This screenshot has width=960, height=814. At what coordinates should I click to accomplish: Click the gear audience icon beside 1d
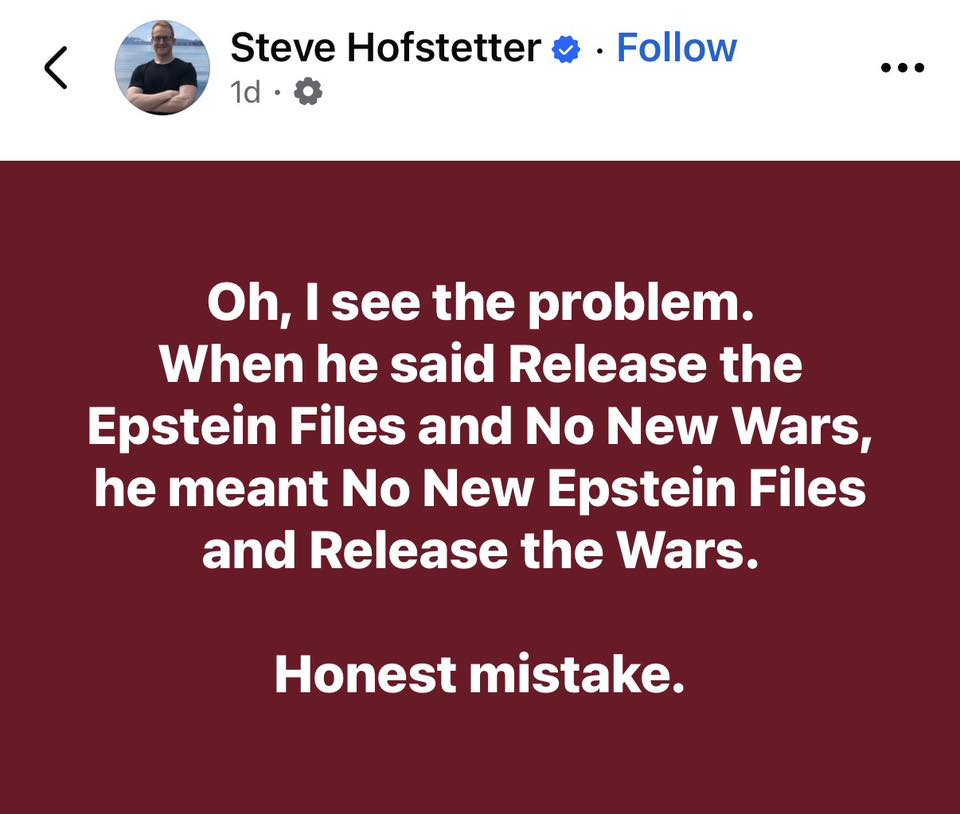308,92
